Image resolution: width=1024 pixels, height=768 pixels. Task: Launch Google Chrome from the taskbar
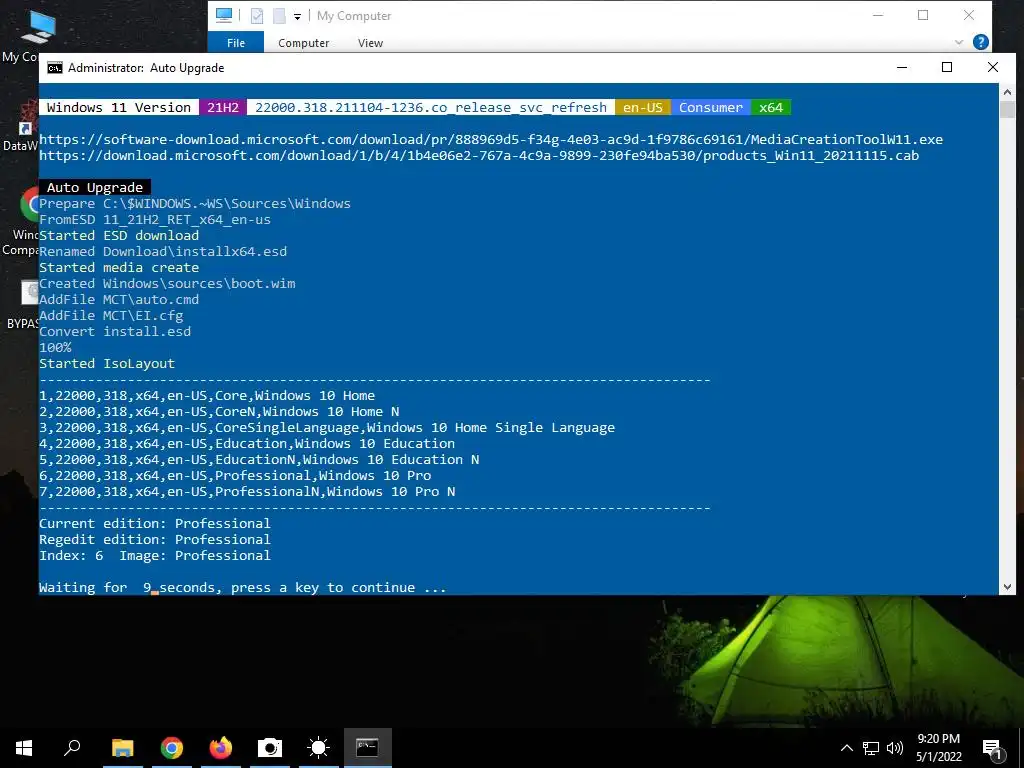pyautogui.click(x=172, y=748)
